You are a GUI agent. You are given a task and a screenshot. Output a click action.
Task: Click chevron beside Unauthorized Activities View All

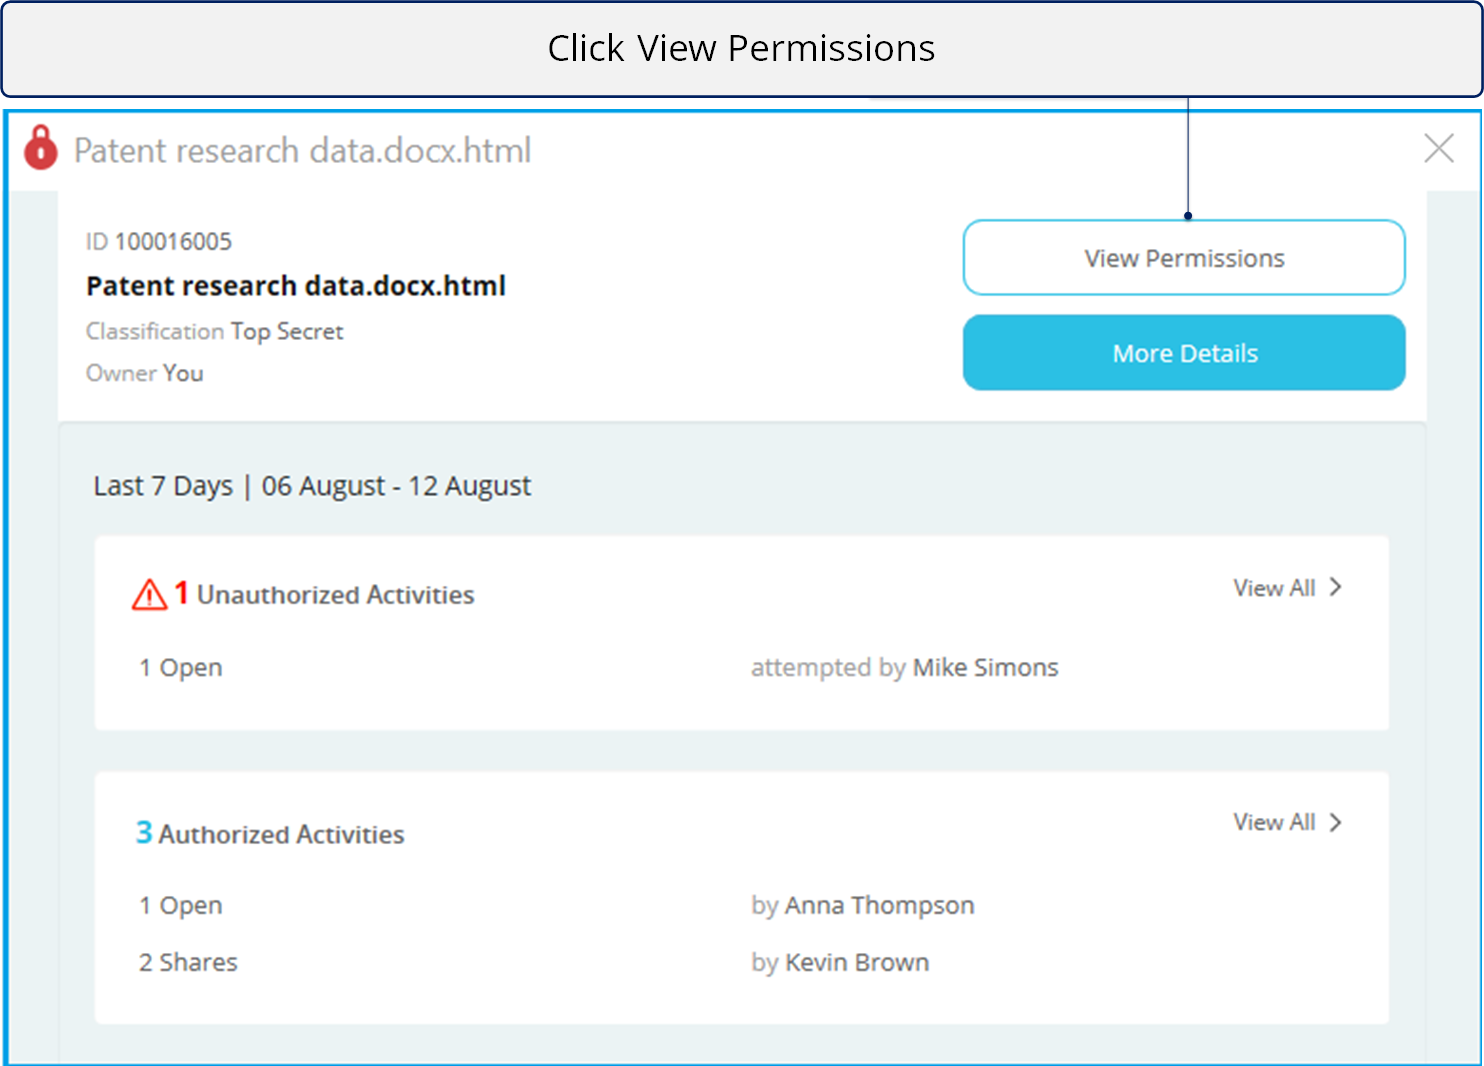(1336, 588)
